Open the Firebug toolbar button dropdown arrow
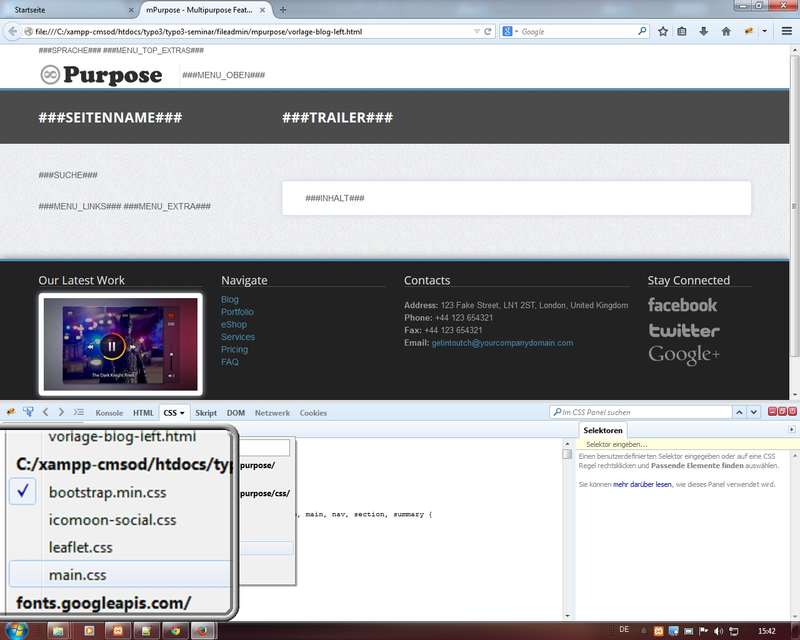The height and width of the screenshot is (640, 800). point(766,31)
